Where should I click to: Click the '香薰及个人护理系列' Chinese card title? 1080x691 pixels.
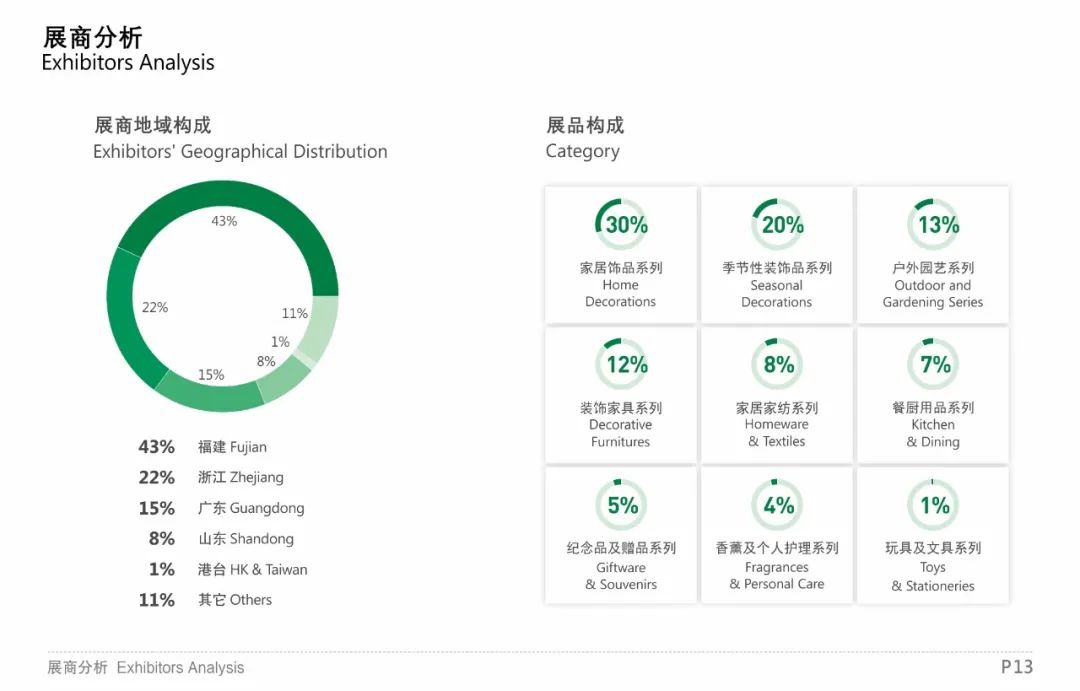(777, 548)
